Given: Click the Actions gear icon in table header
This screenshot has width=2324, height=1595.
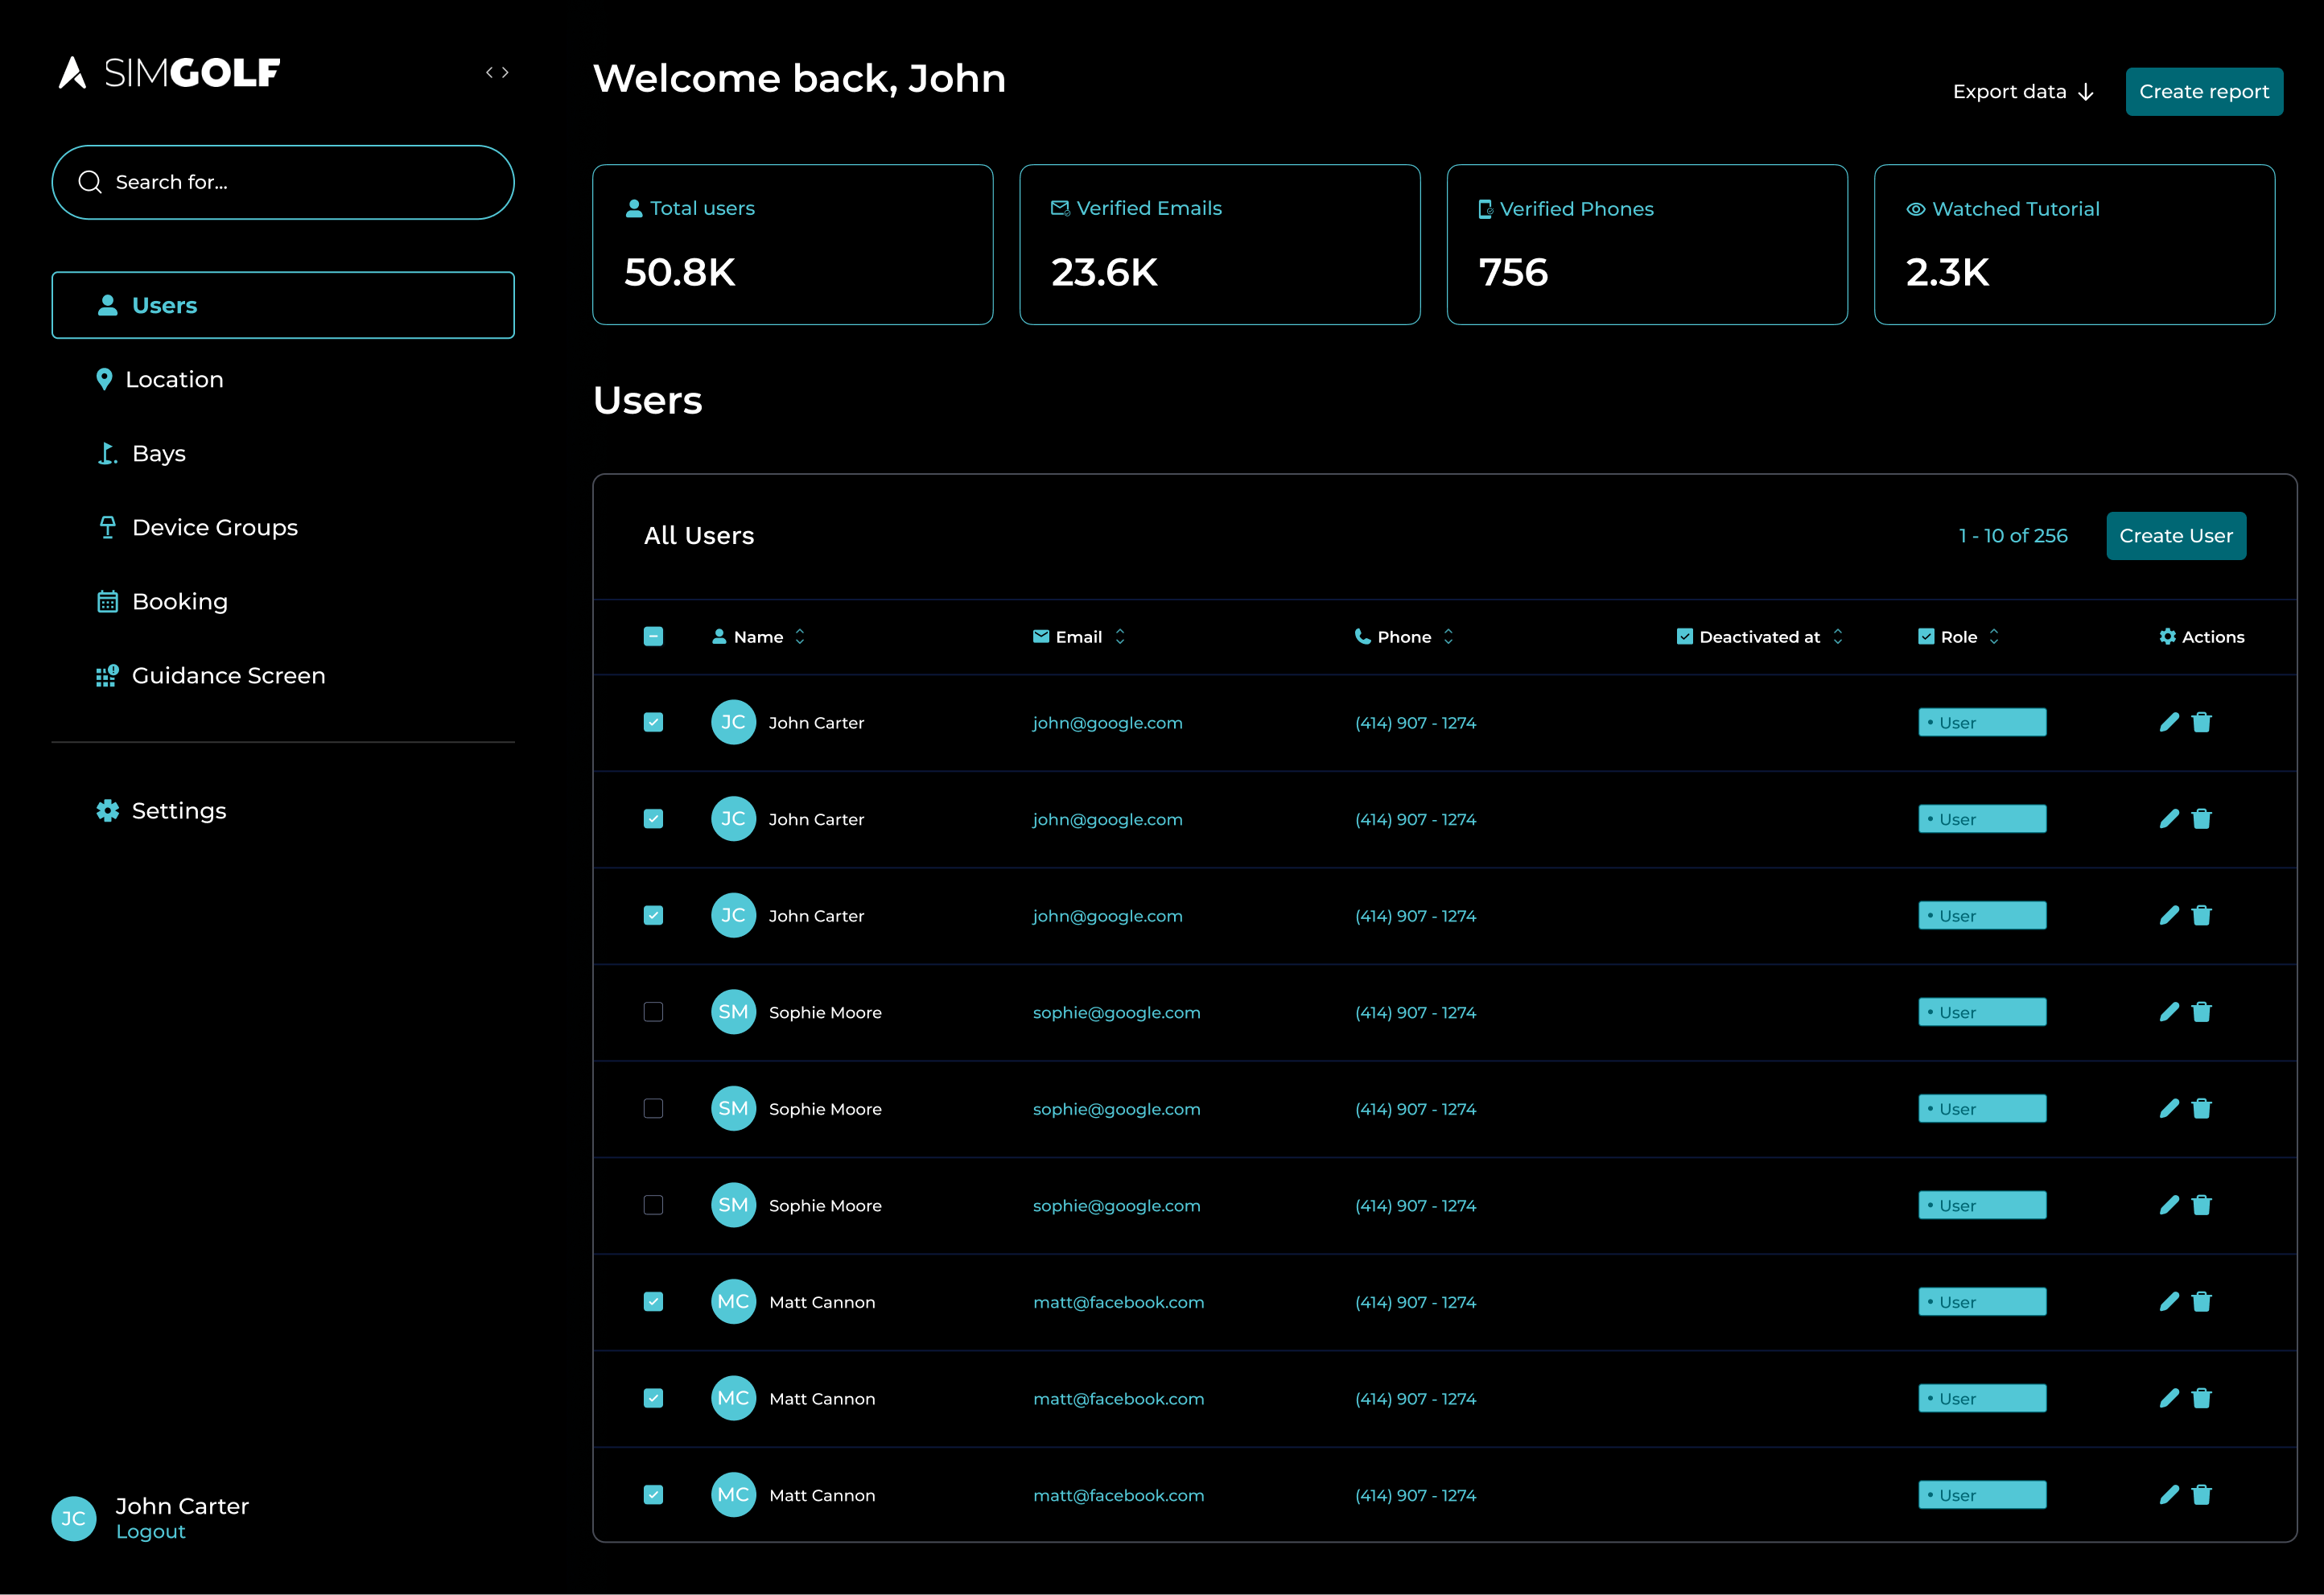Looking at the screenshot, I should 2167,637.
